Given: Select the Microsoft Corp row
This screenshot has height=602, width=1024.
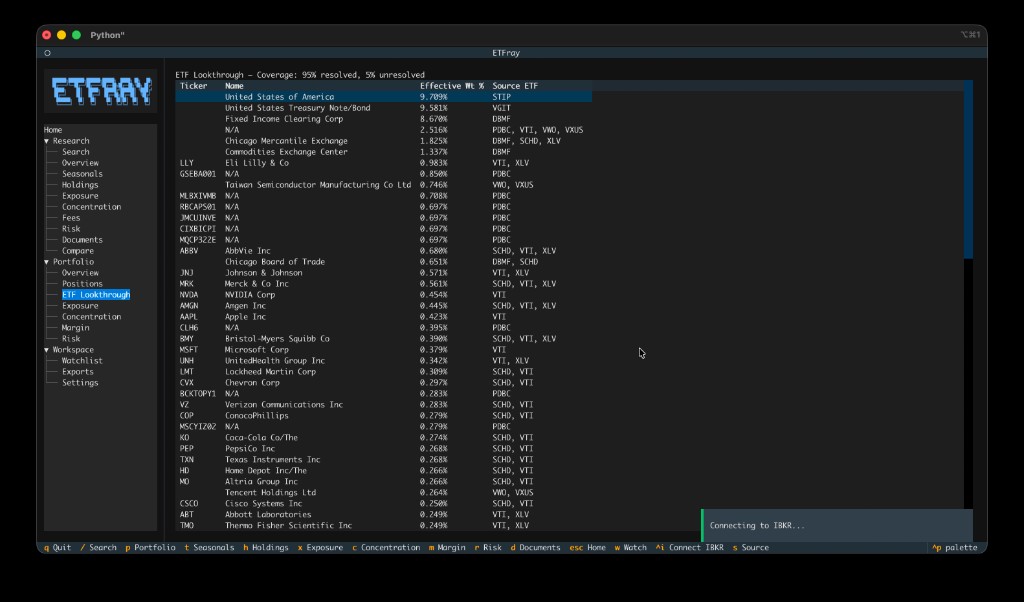Looking at the screenshot, I should click(383, 349).
